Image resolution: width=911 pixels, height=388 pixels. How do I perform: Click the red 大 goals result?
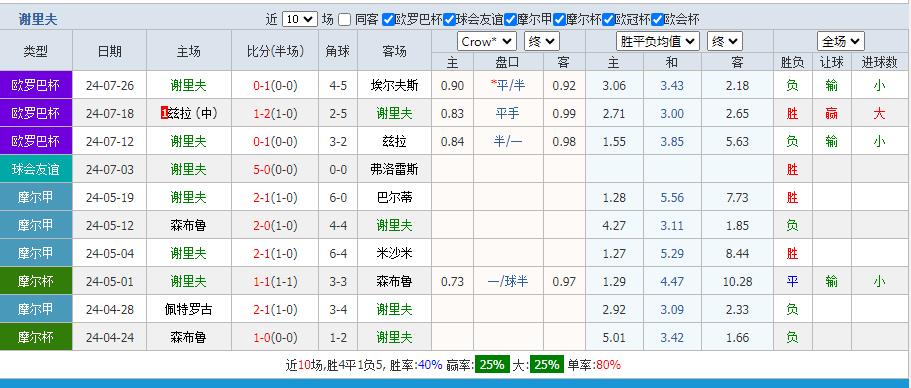879,113
